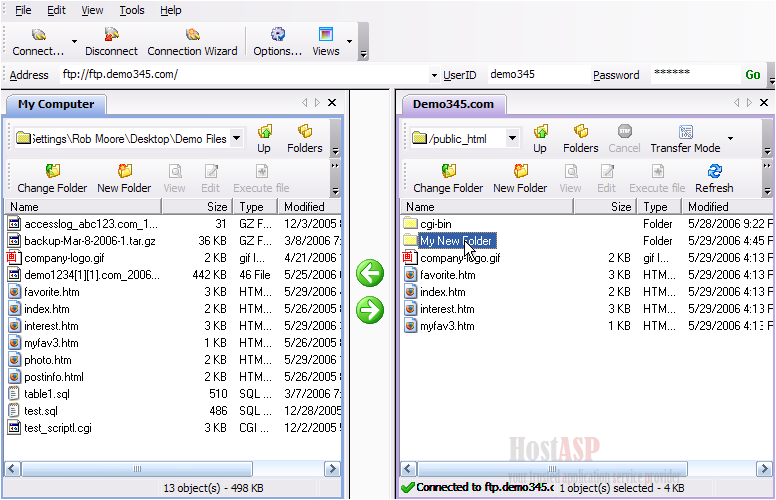This screenshot has width=776, height=500.
Task: Open the Edit menu
Action: tap(56, 10)
